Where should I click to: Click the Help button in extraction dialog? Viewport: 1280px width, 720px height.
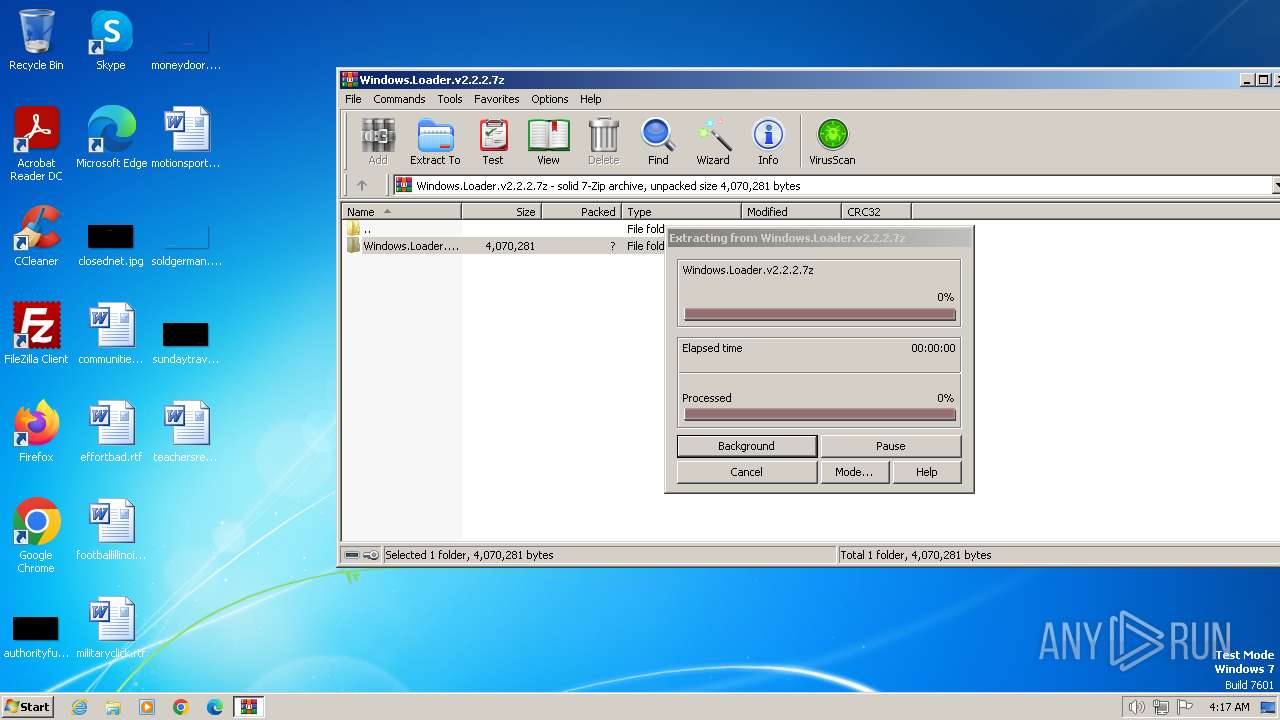pos(927,472)
